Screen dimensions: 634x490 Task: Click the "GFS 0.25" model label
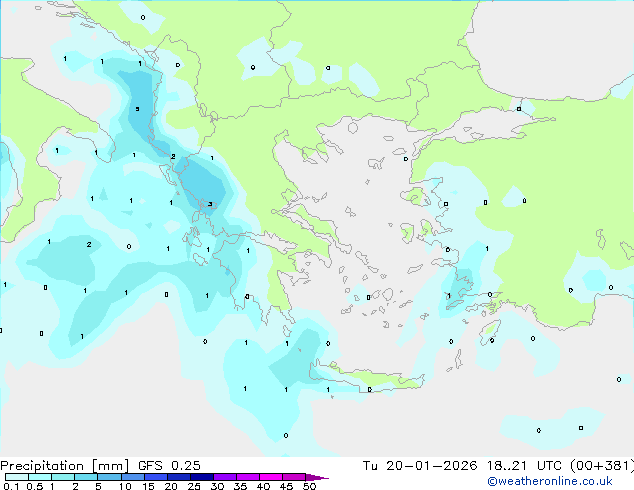(169, 466)
